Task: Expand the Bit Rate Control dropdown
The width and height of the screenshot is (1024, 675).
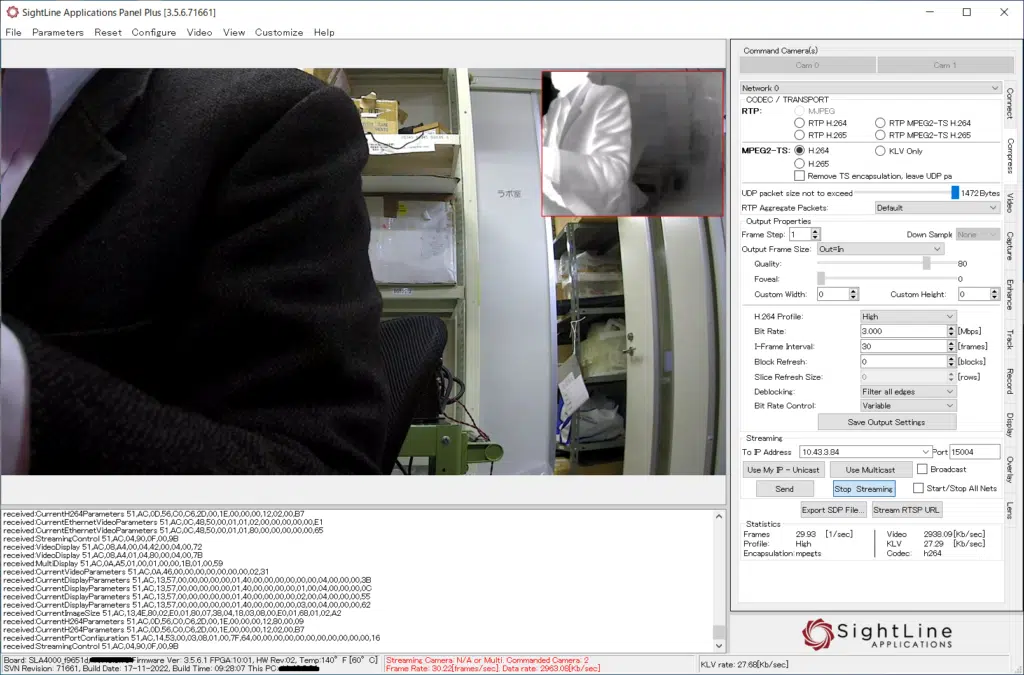Action: click(908, 406)
